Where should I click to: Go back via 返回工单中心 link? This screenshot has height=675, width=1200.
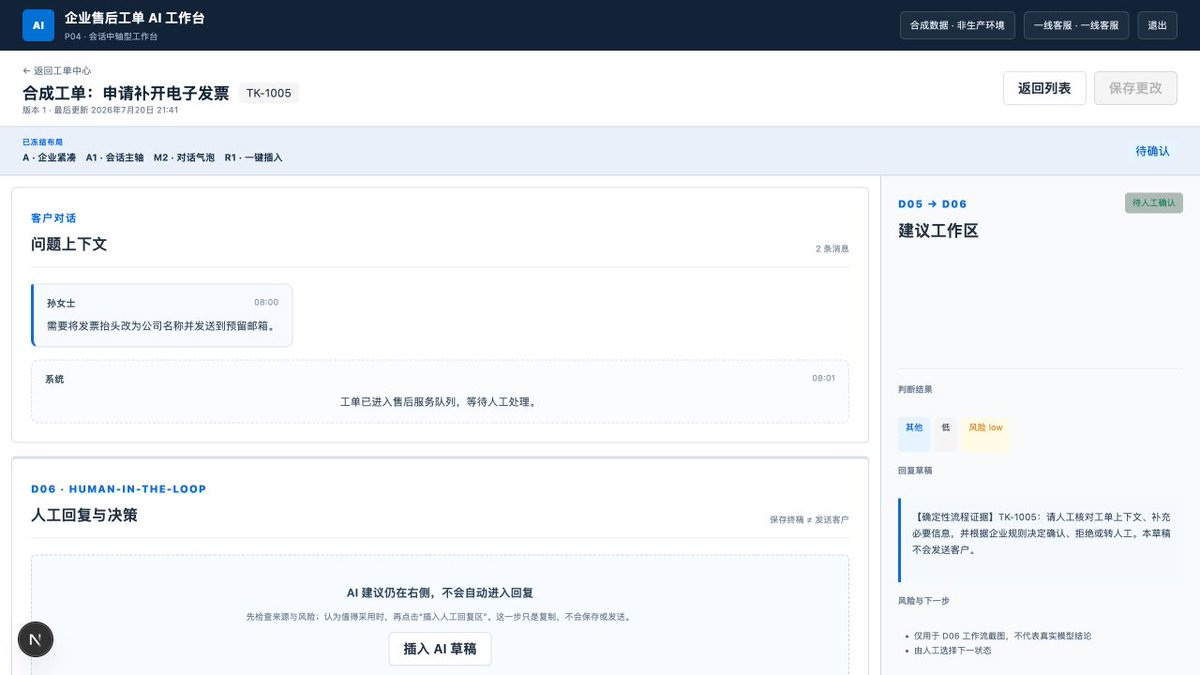57,71
